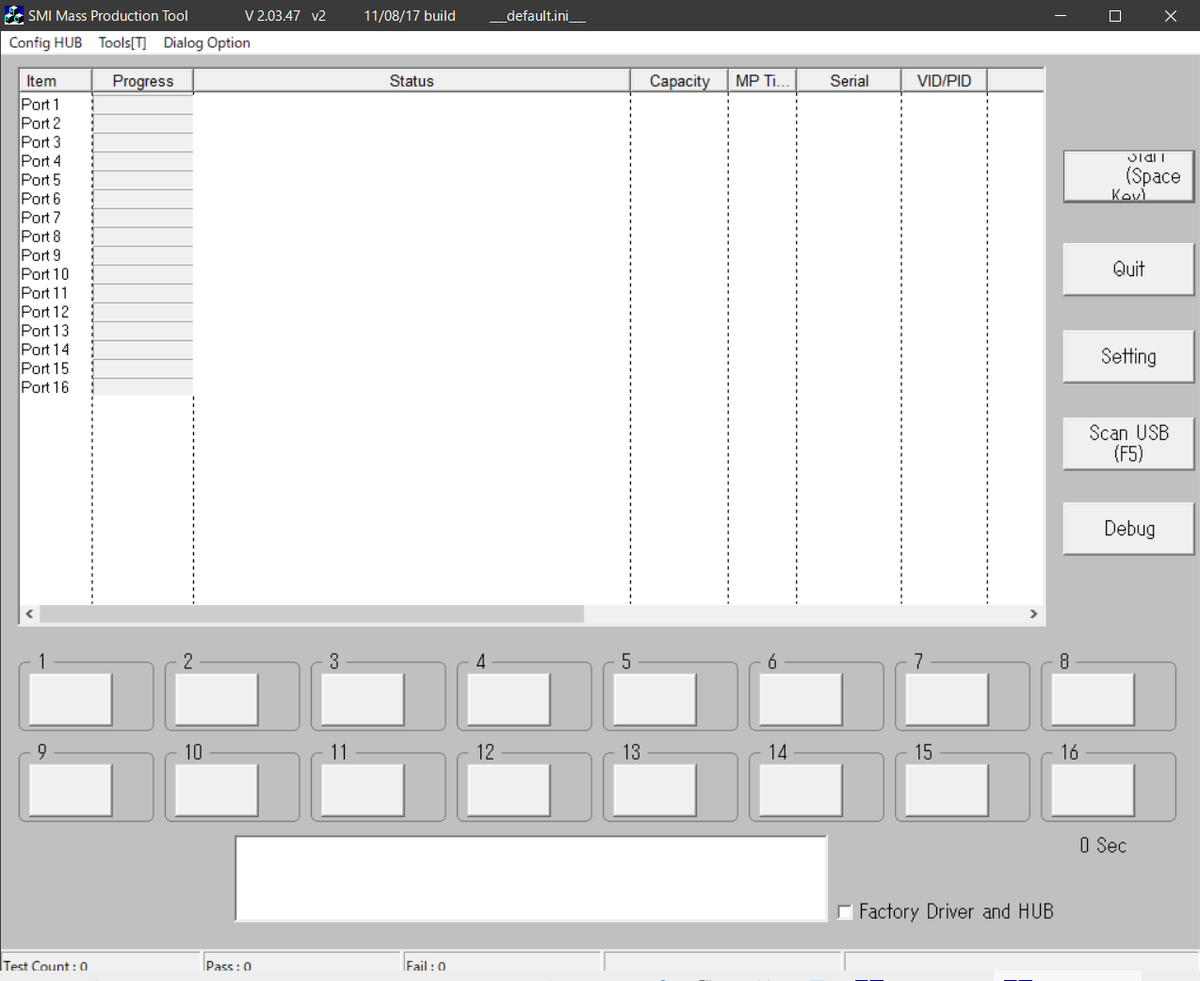
Task: Click the Debug button
Action: (1129, 529)
